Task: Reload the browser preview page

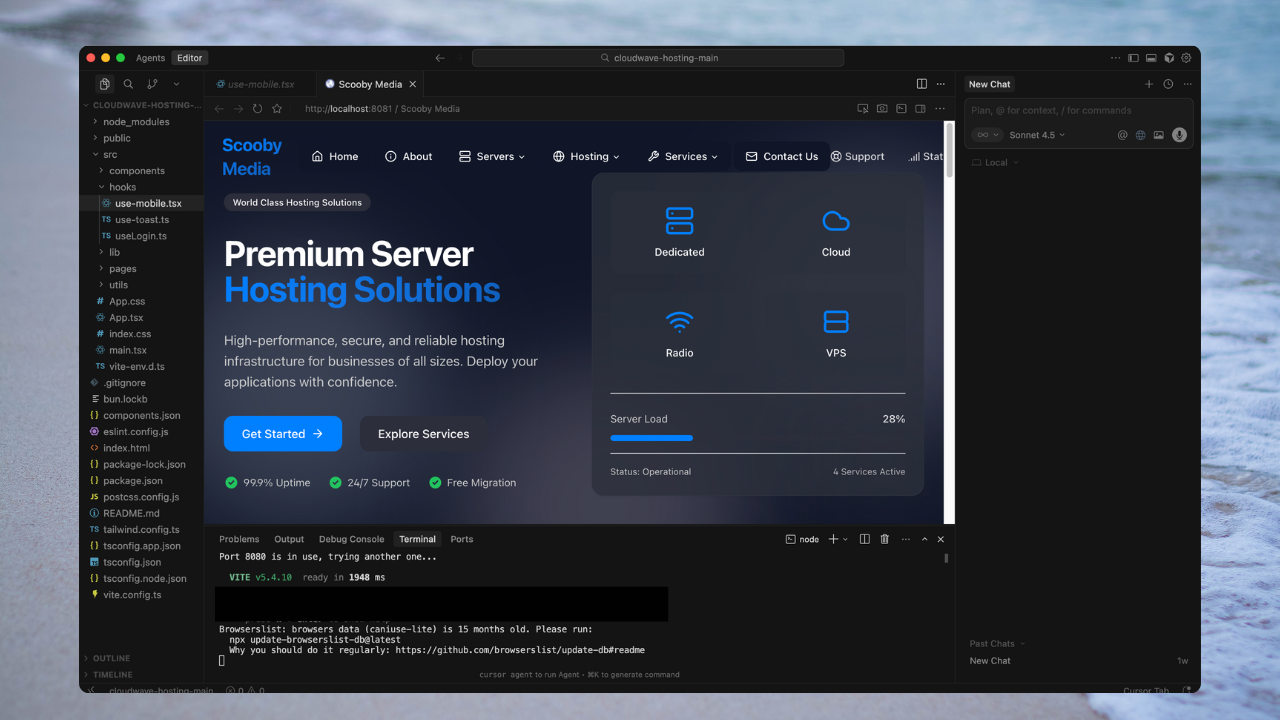Action: pyautogui.click(x=257, y=108)
